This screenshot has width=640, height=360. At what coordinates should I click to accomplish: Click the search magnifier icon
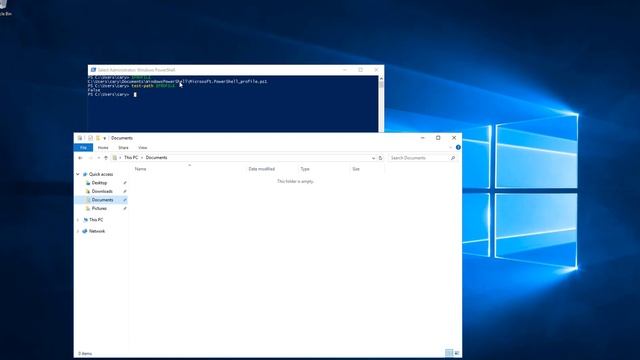[x=453, y=158]
